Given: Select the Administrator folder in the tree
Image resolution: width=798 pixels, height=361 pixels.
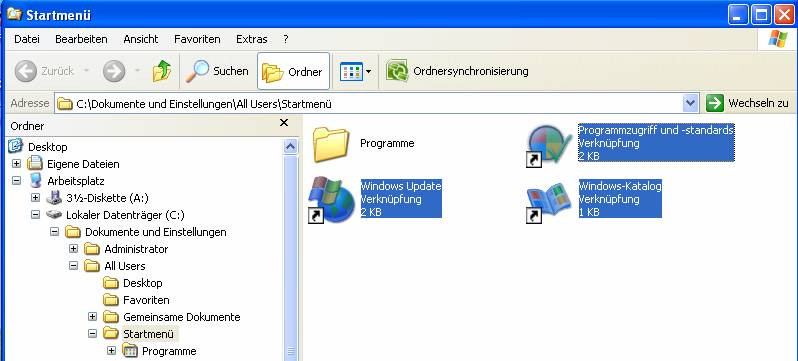Looking at the screenshot, I should [136, 249].
